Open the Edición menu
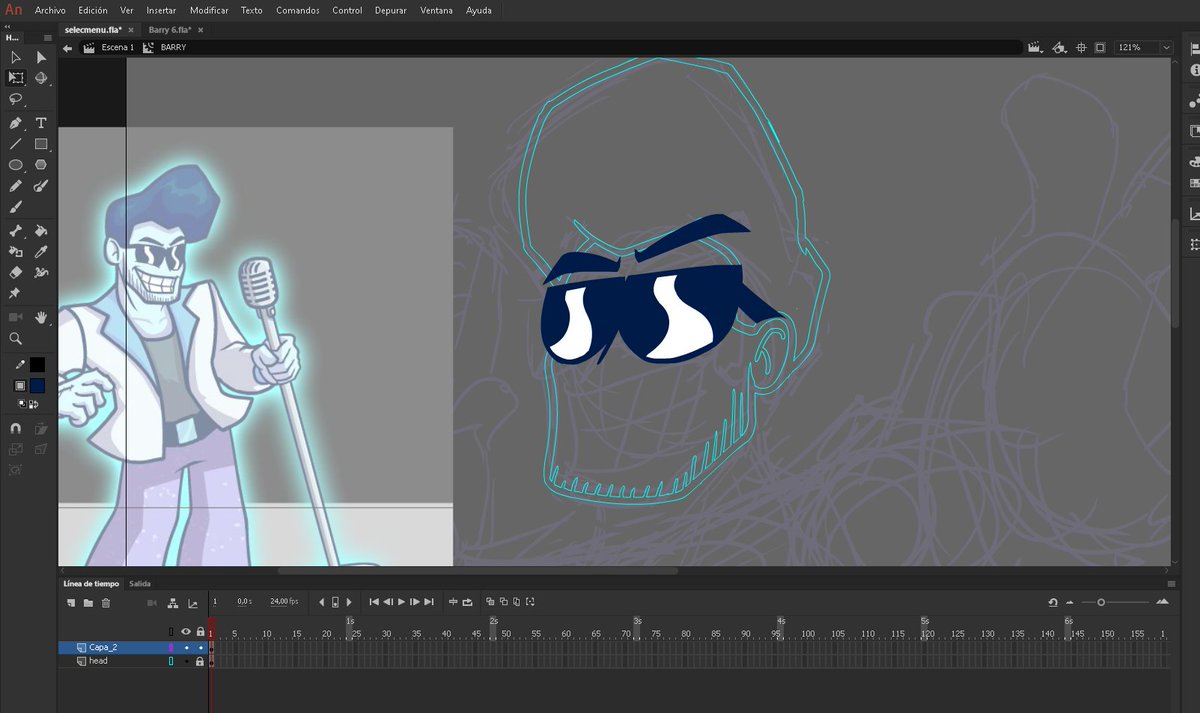Screen dimensions: 1200x713 [92, 10]
